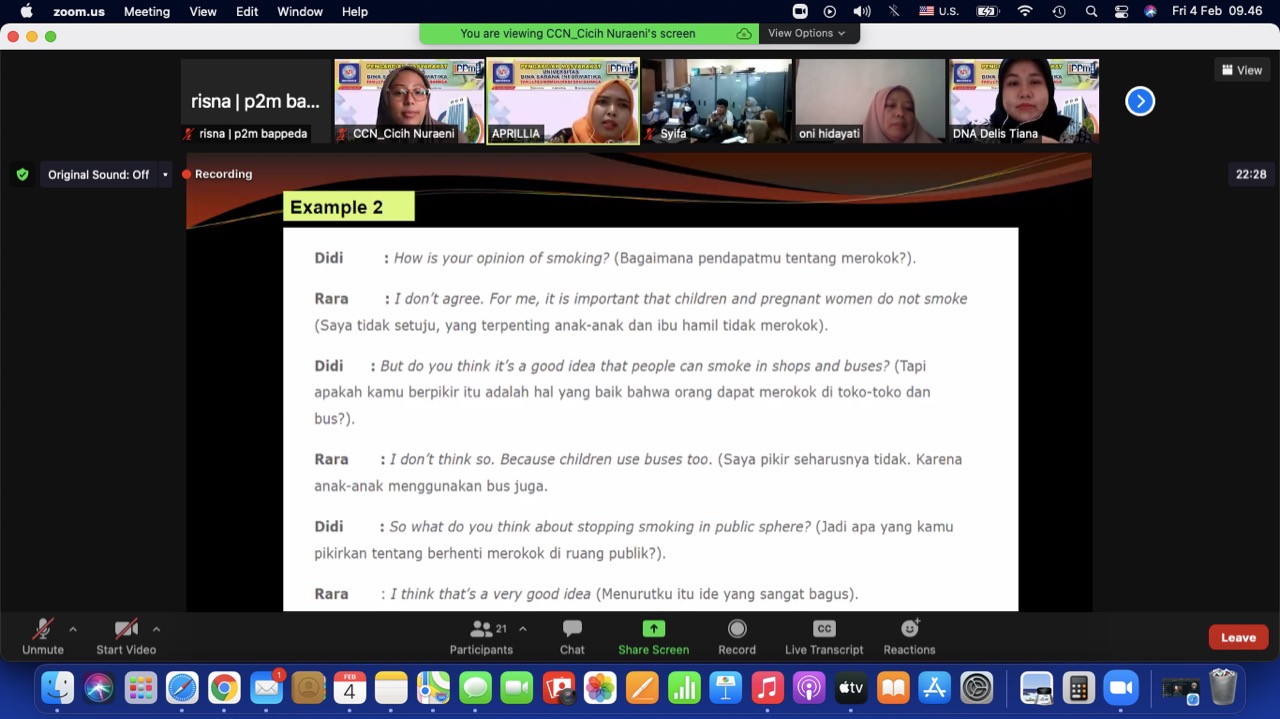Image resolution: width=1280 pixels, height=719 pixels.
Task: Open the View Options dropdown
Action: pos(806,33)
